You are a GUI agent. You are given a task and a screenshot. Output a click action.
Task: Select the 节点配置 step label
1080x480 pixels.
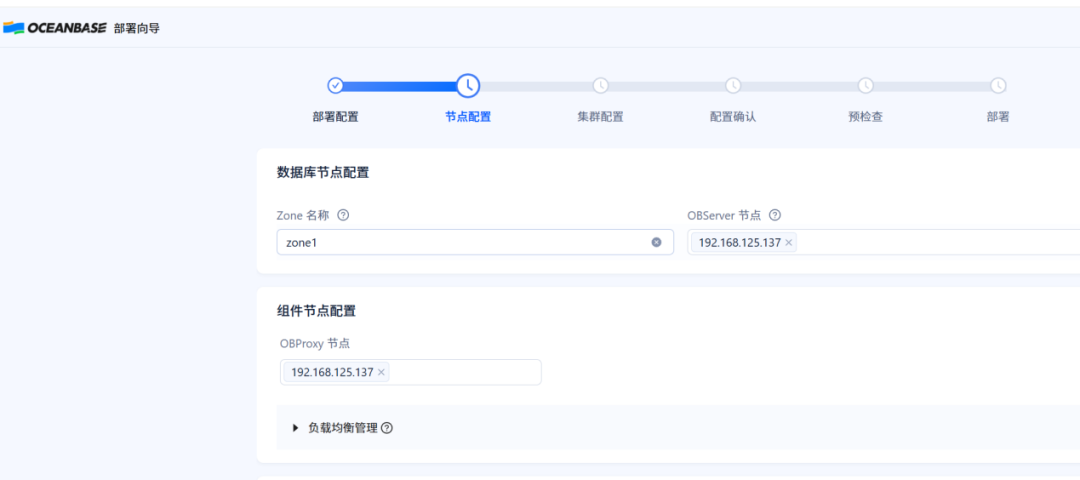pos(468,117)
